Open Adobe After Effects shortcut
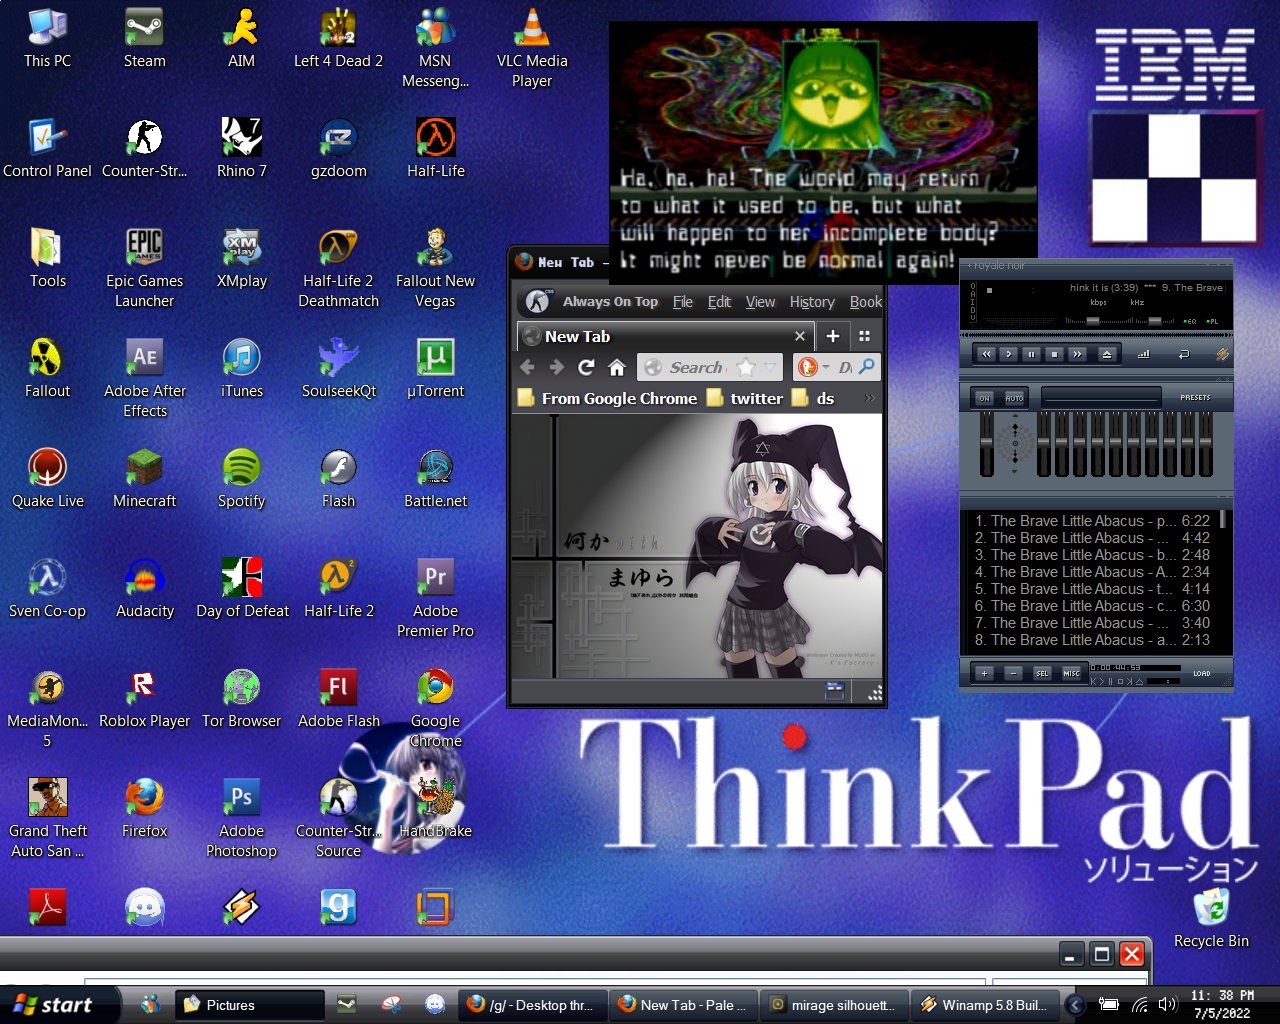The width and height of the screenshot is (1280, 1024). (144, 378)
